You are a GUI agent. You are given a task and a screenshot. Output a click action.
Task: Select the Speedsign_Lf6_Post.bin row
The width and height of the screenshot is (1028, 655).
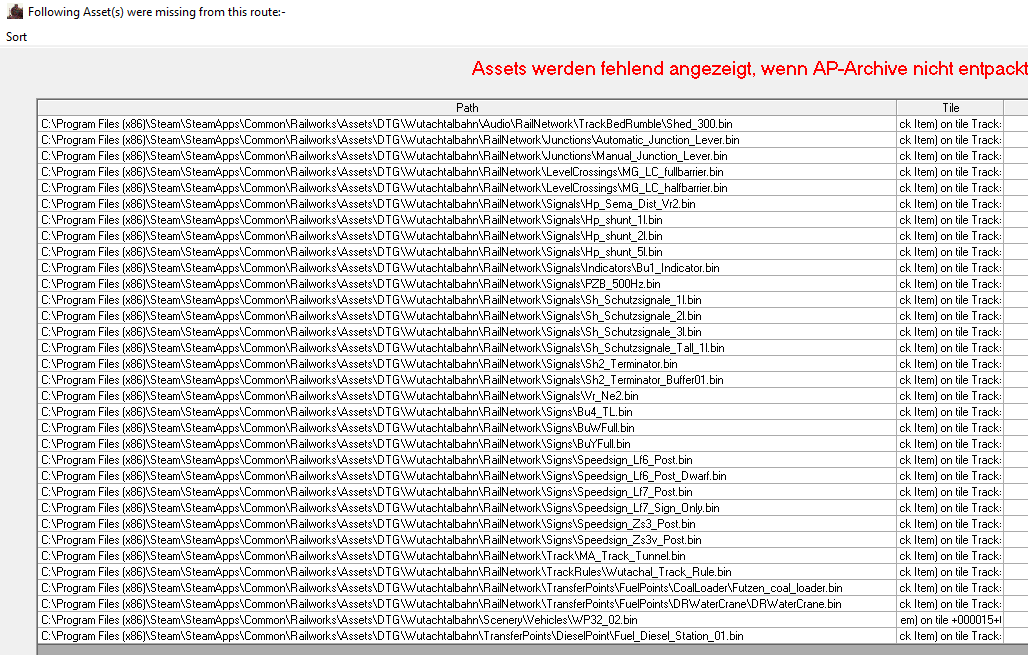pyautogui.click(x=467, y=460)
